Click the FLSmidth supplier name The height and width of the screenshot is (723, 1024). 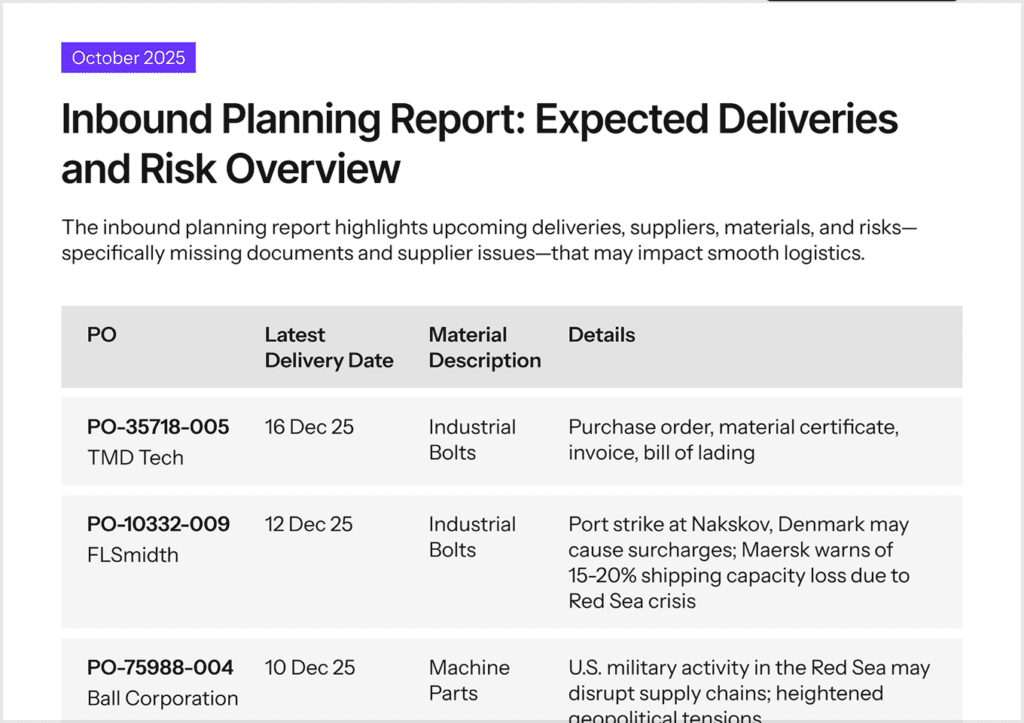point(133,555)
